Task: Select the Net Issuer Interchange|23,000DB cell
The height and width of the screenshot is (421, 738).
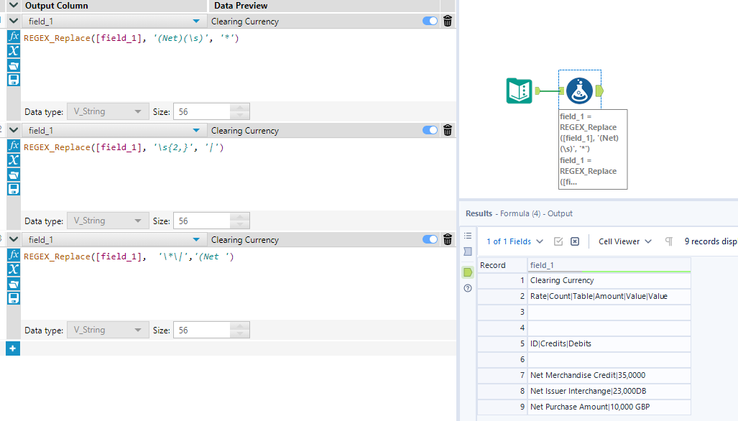Action: pyautogui.click(x=609, y=391)
